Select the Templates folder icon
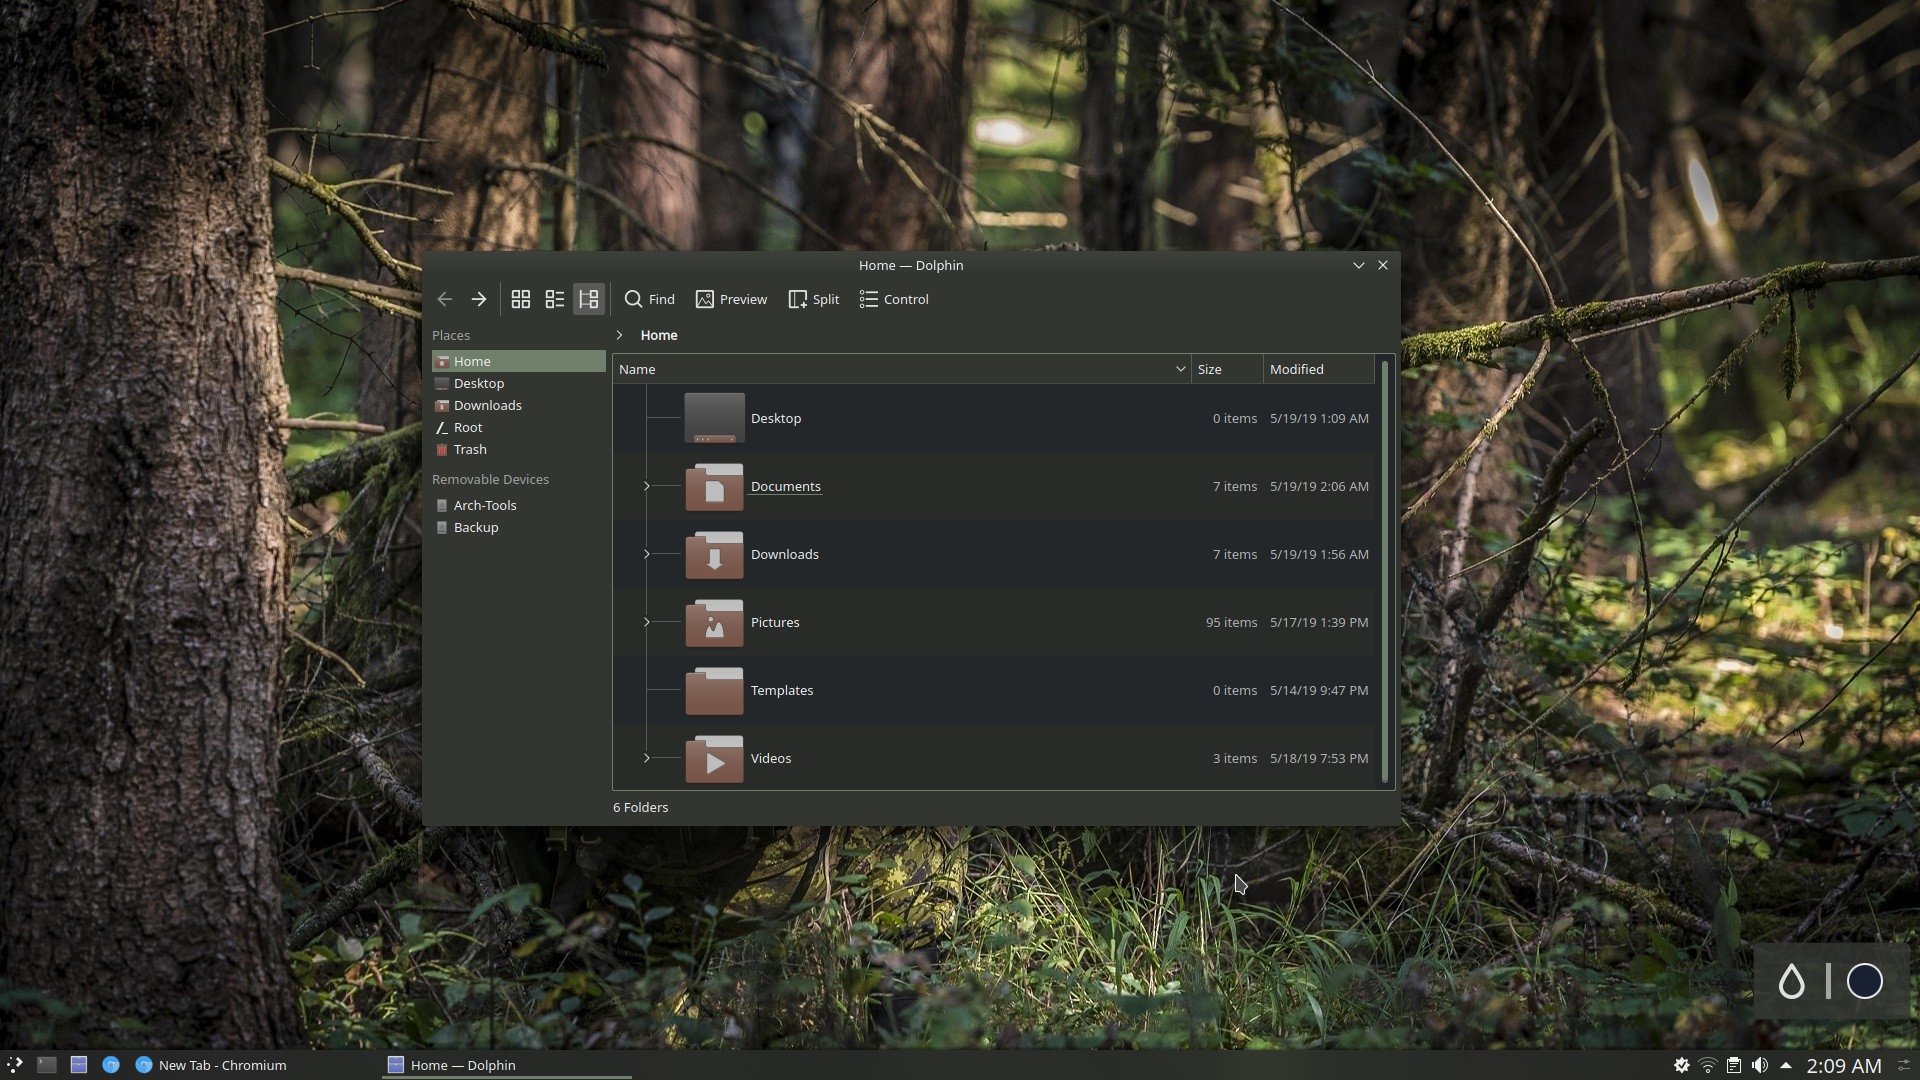This screenshot has width=1920, height=1080. [714, 690]
